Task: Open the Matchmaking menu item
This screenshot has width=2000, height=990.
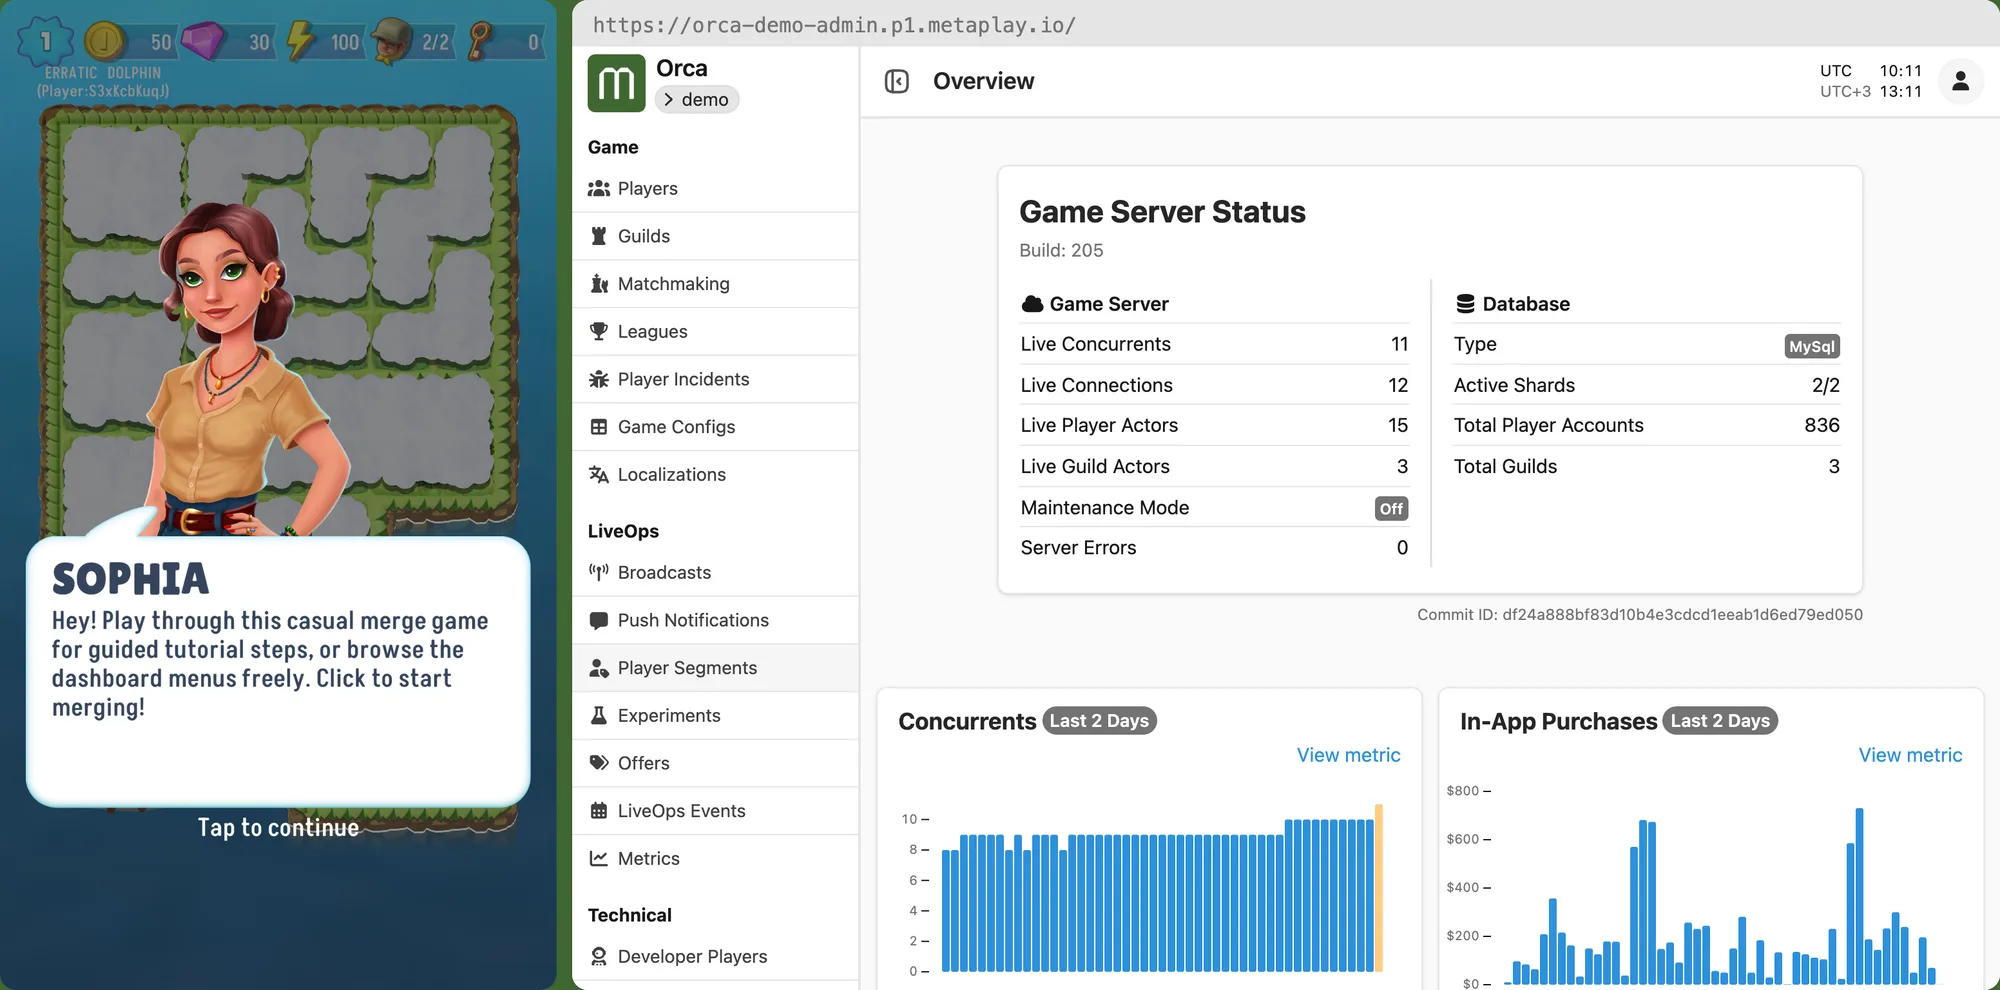Action: [715, 284]
